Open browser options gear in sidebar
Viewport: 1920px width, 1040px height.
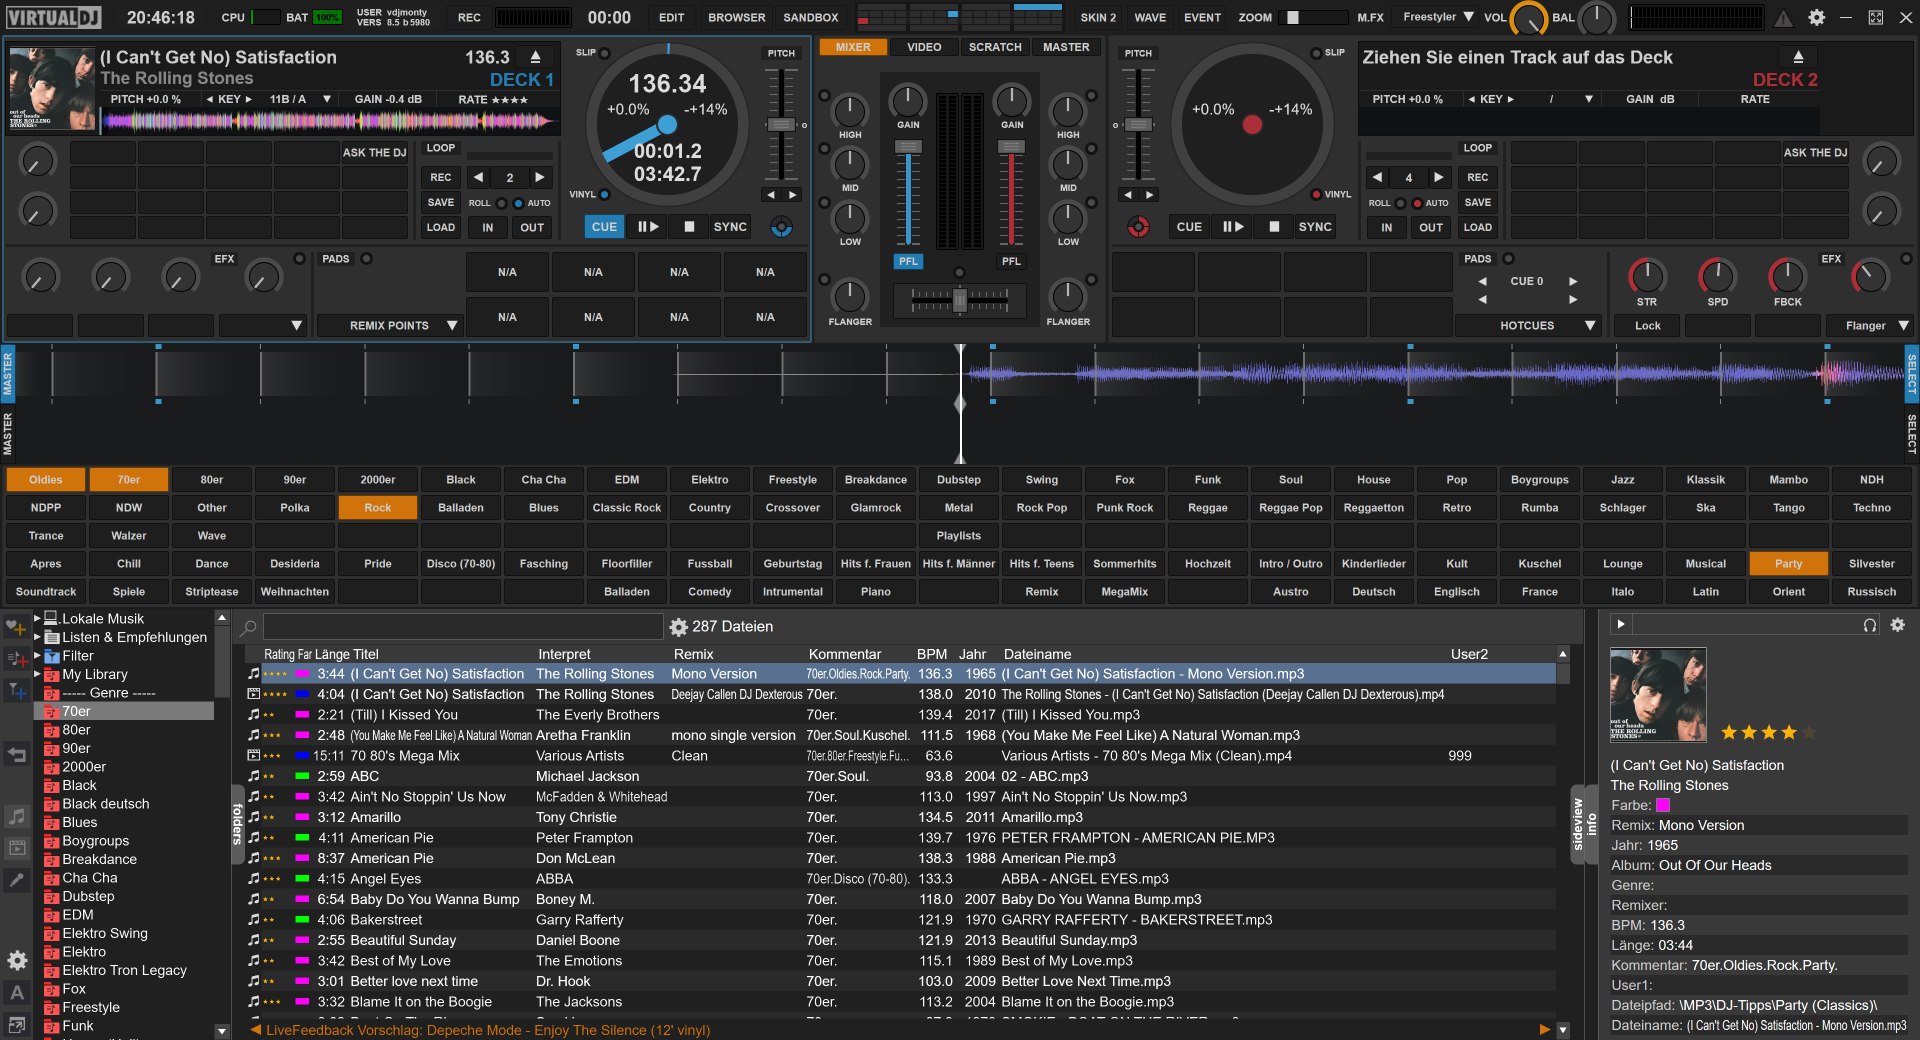coord(17,961)
